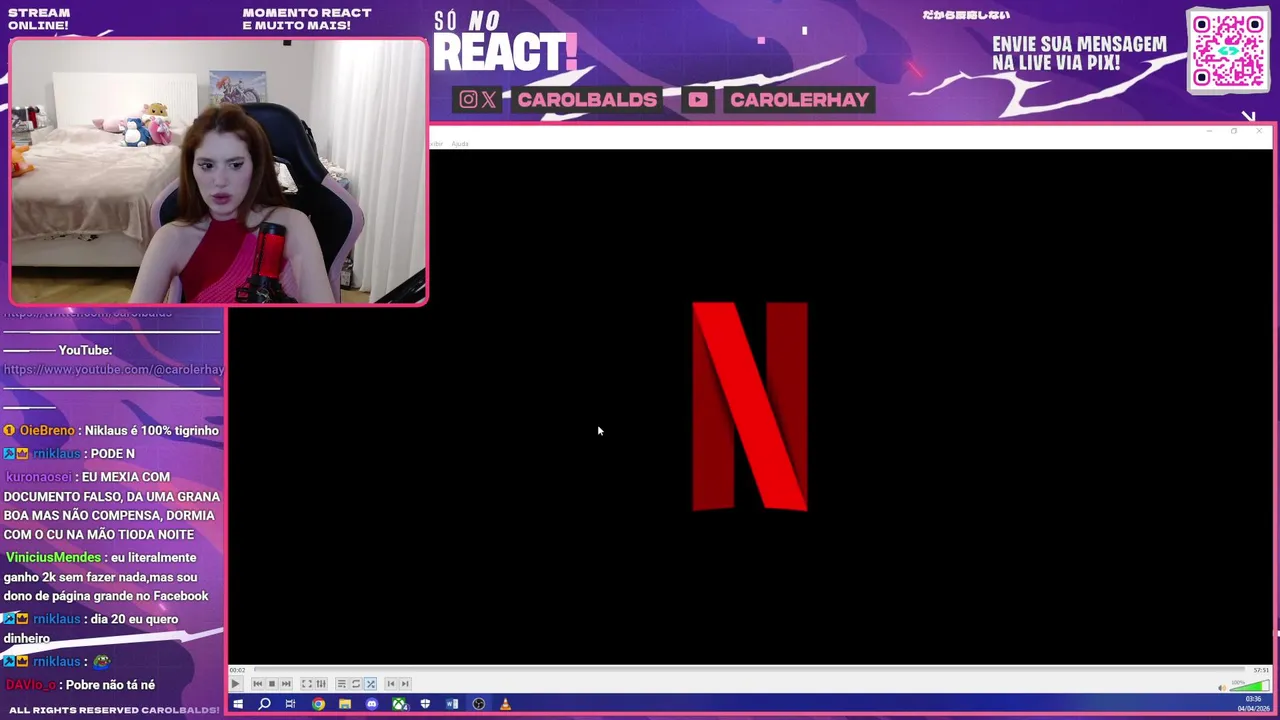
Task: Stop playback in VLC
Action: click(272, 684)
